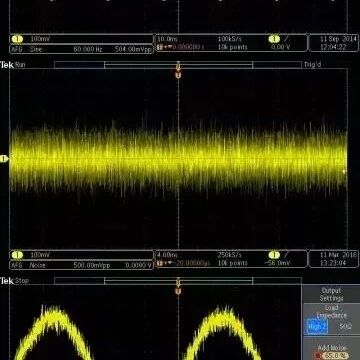Click record view bar on Run scope
The image size is (360, 360).
tap(178, 65)
